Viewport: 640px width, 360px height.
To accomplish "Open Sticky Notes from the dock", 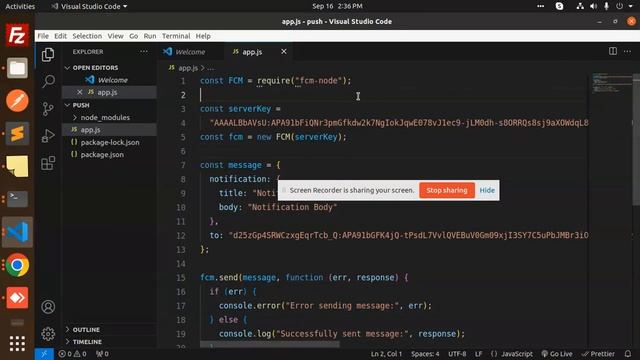I will pos(17,166).
